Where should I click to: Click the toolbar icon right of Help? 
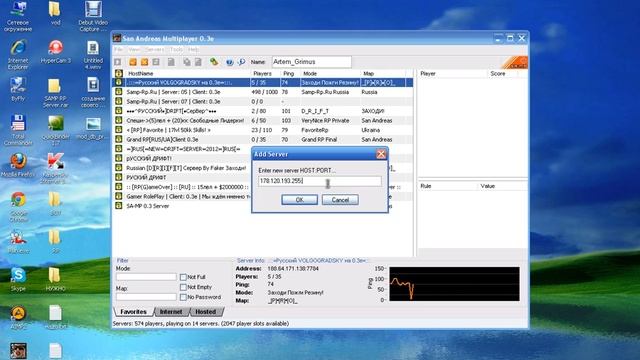click(241, 62)
